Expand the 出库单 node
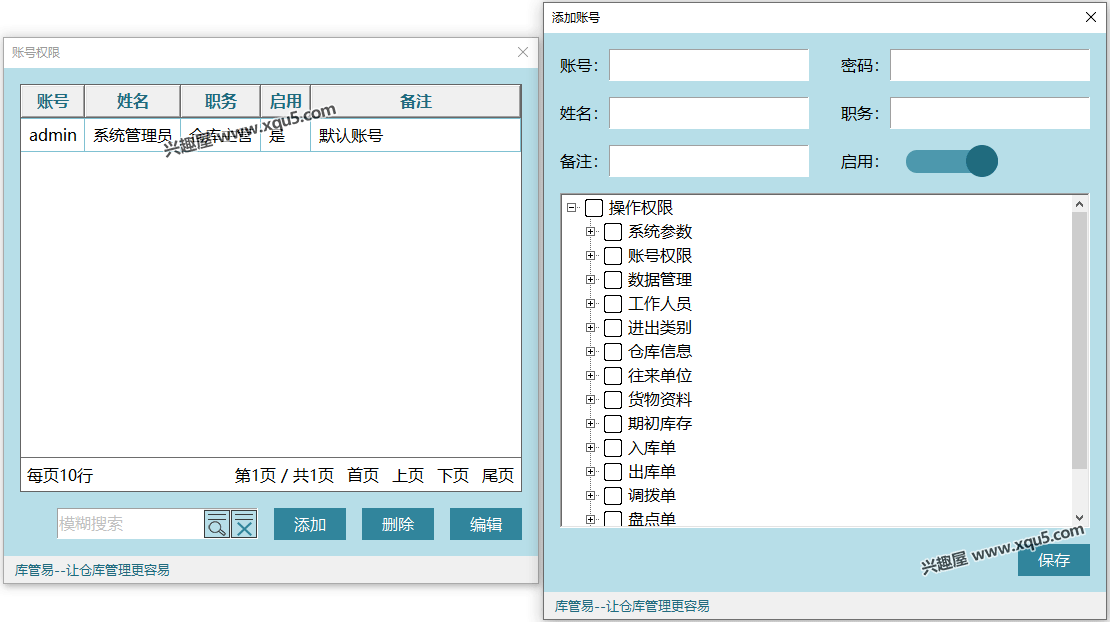Screen dimensions: 1110x622 pyautogui.click(x=590, y=472)
